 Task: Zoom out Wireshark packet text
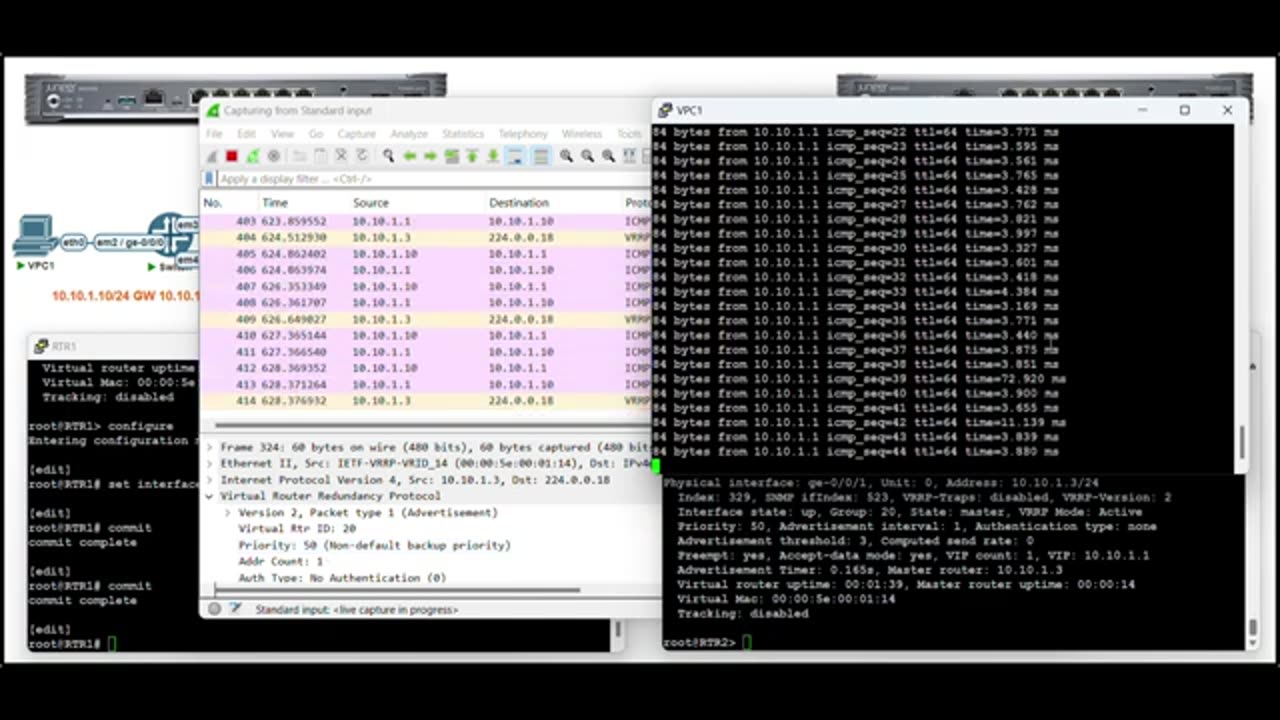click(x=587, y=156)
